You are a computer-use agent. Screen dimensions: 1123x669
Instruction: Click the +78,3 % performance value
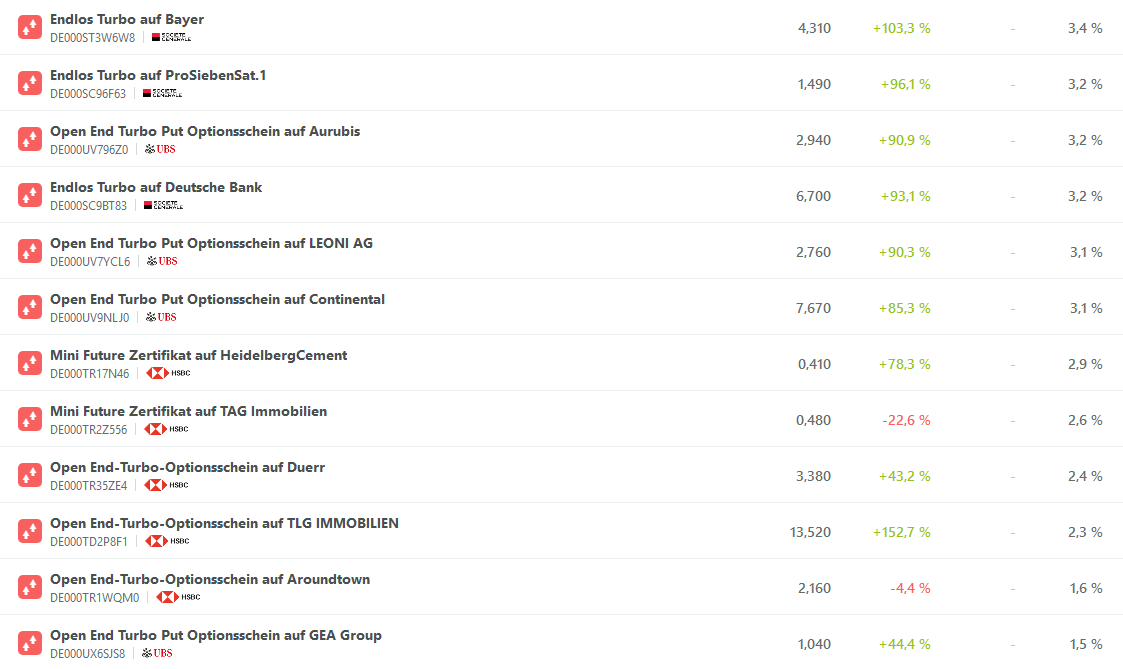coord(905,364)
